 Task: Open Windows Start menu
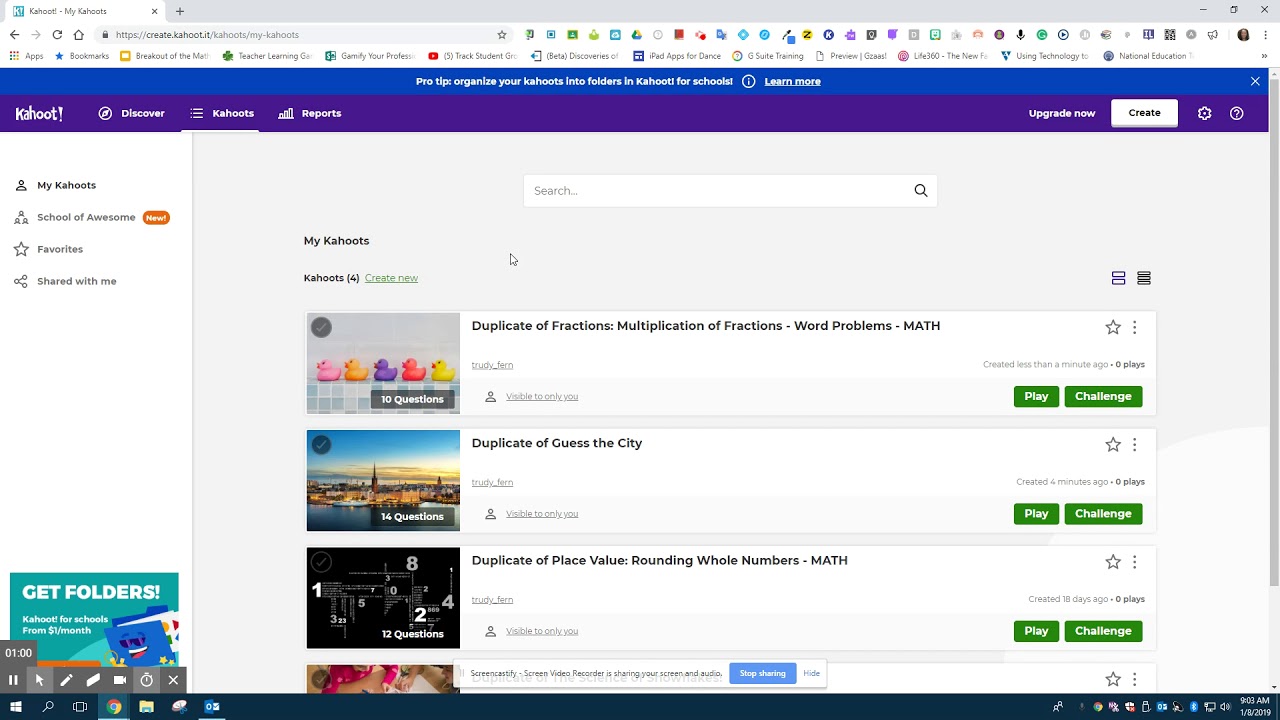[x=15, y=707]
